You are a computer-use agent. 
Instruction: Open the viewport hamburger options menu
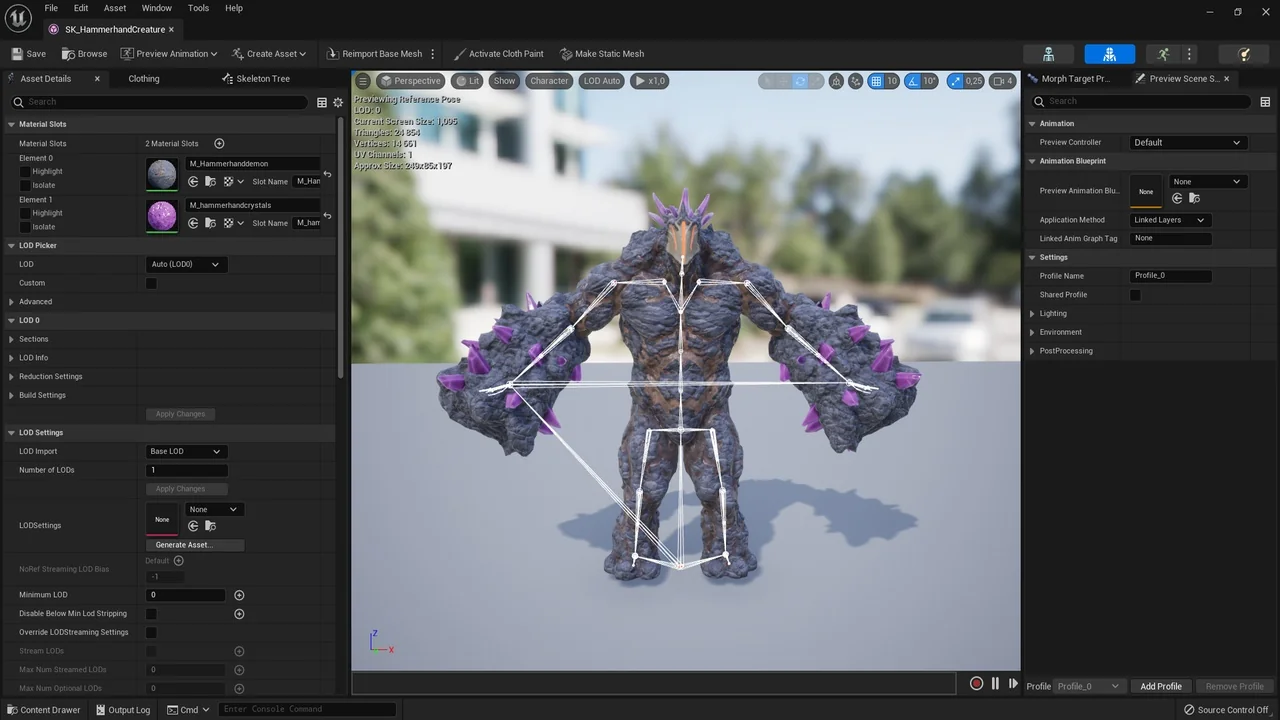363,81
